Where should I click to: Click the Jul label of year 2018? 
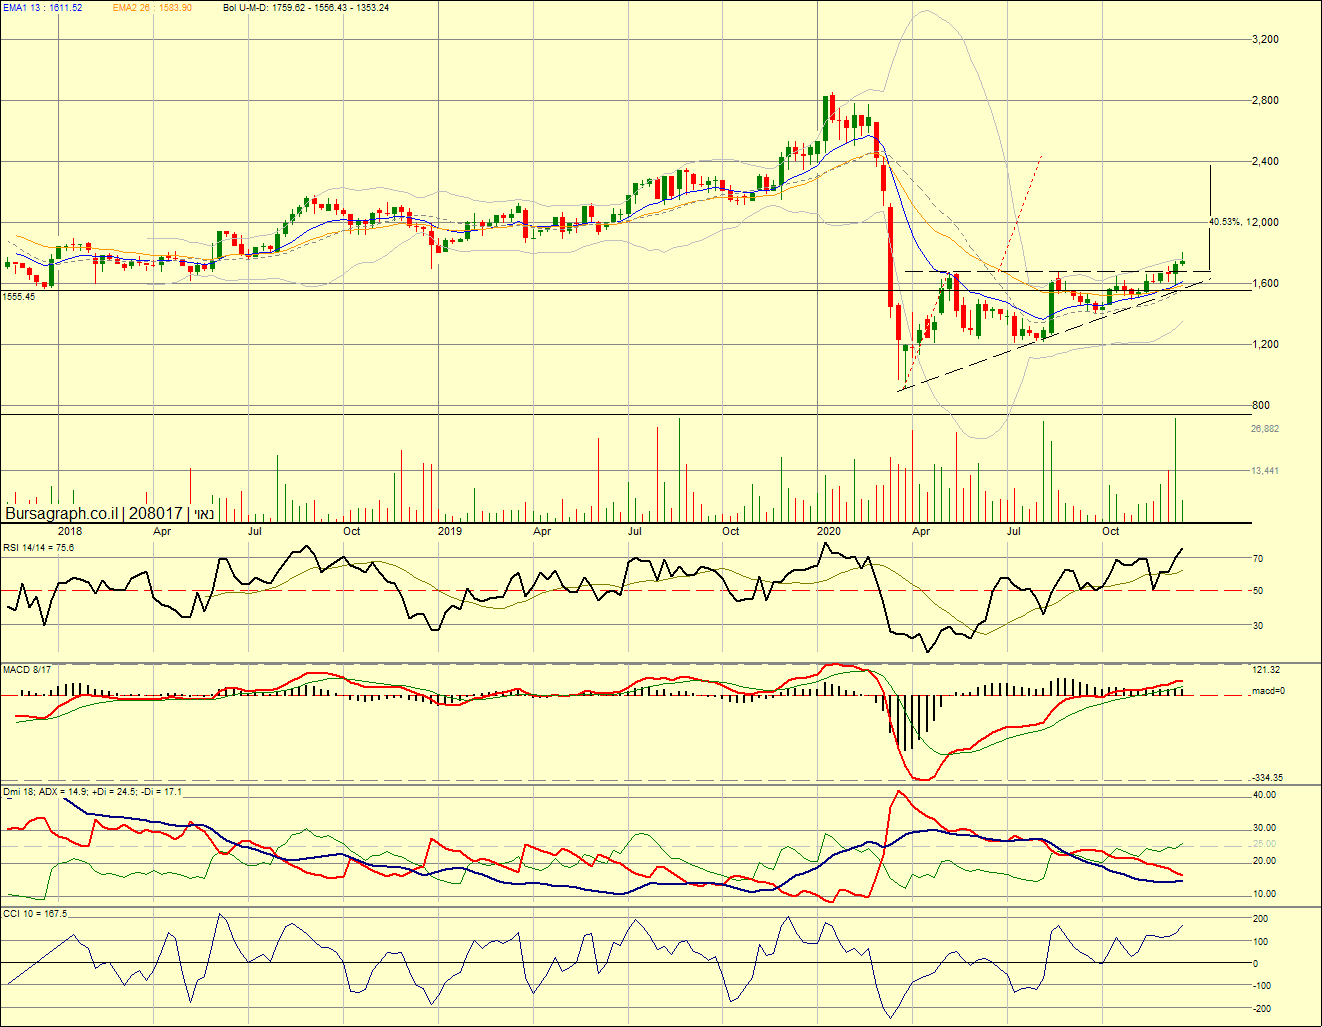click(255, 531)
